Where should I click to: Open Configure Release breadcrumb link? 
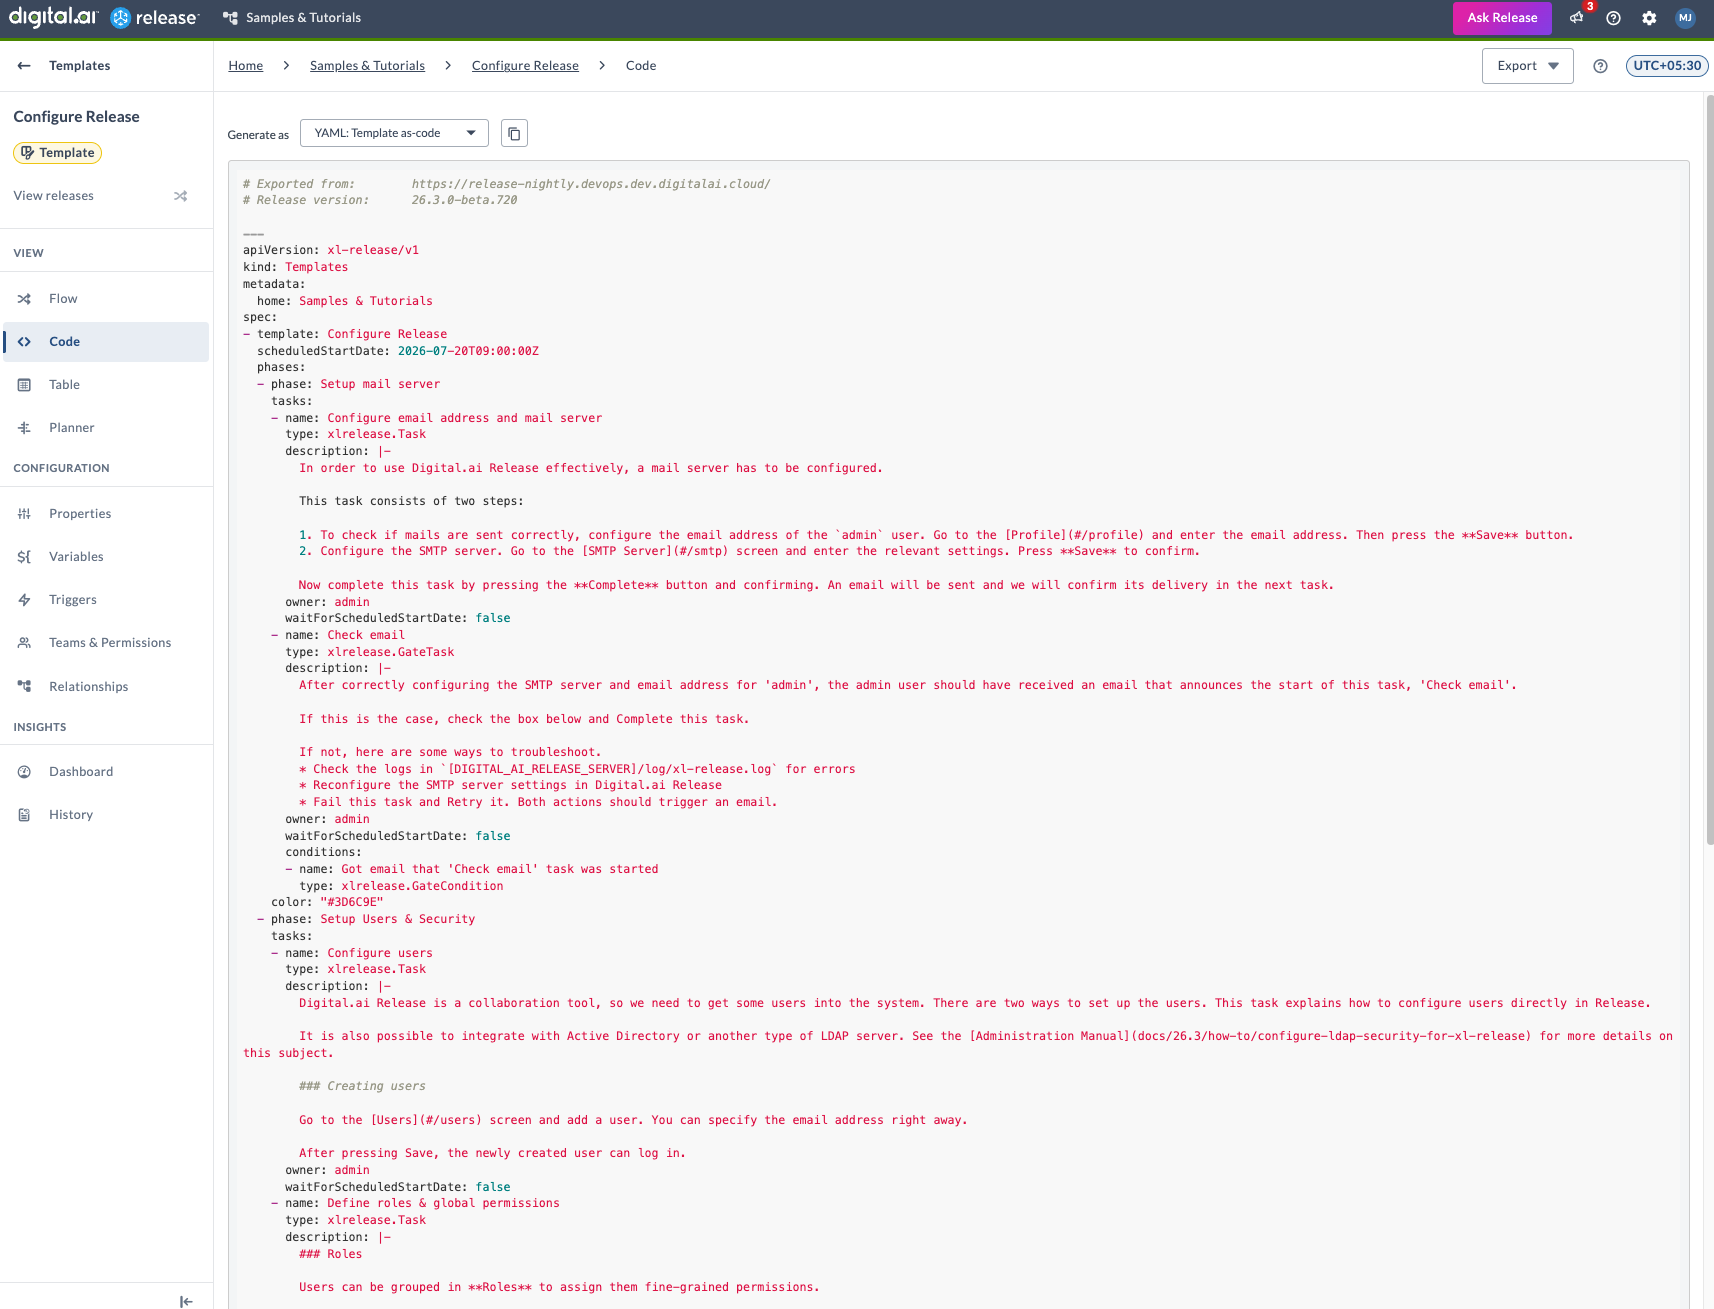click(525, 66)
